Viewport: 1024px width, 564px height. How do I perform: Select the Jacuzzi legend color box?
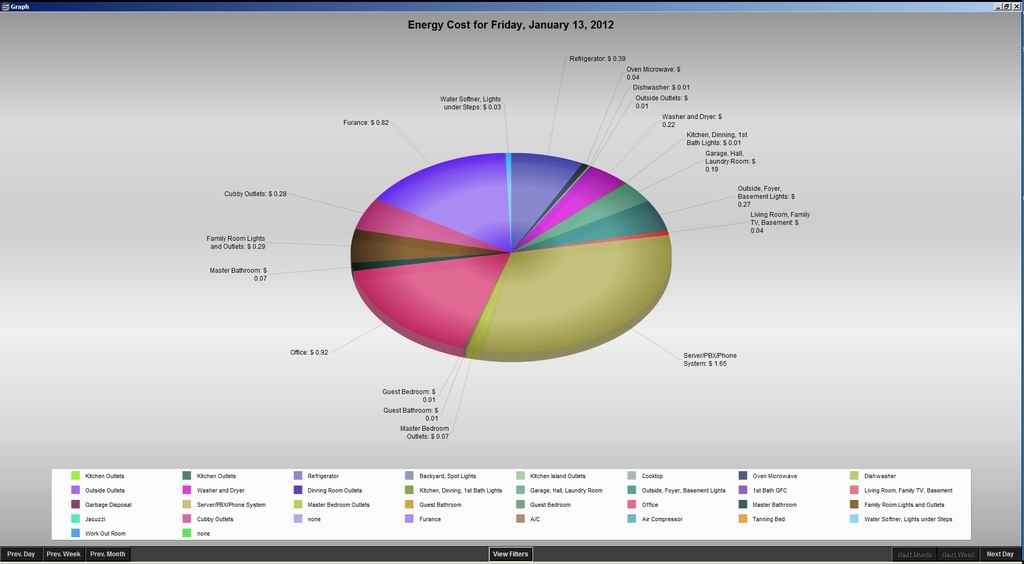pyautogui.click(x=75, y=519)
